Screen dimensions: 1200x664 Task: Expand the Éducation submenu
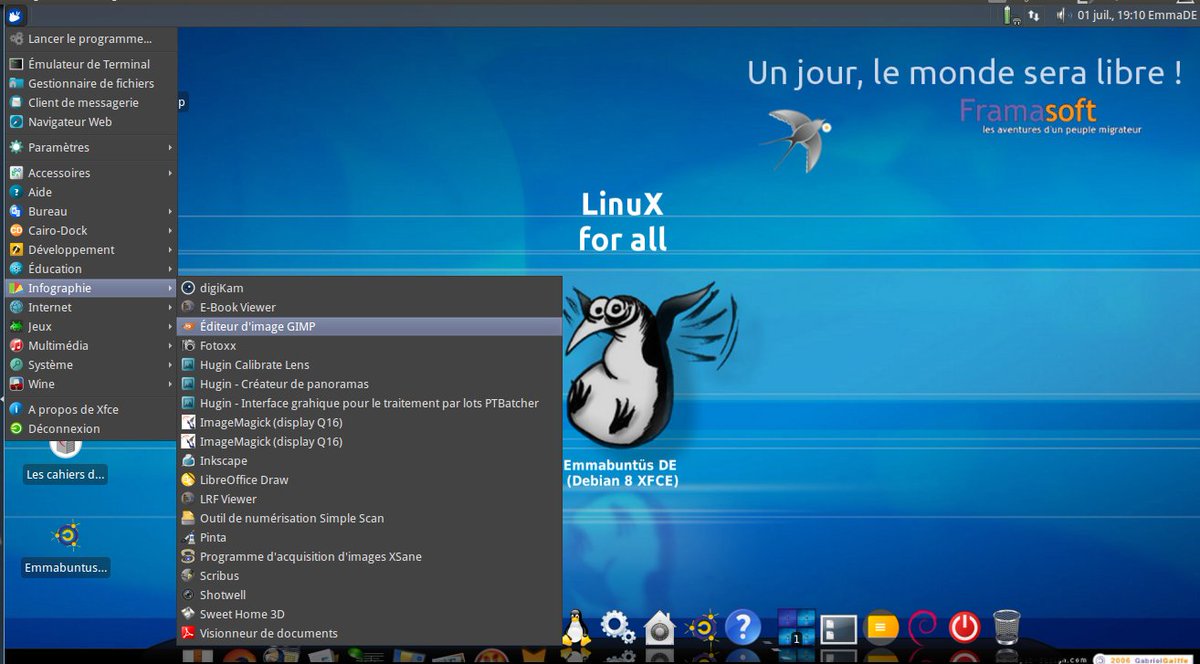click(91, 269)
